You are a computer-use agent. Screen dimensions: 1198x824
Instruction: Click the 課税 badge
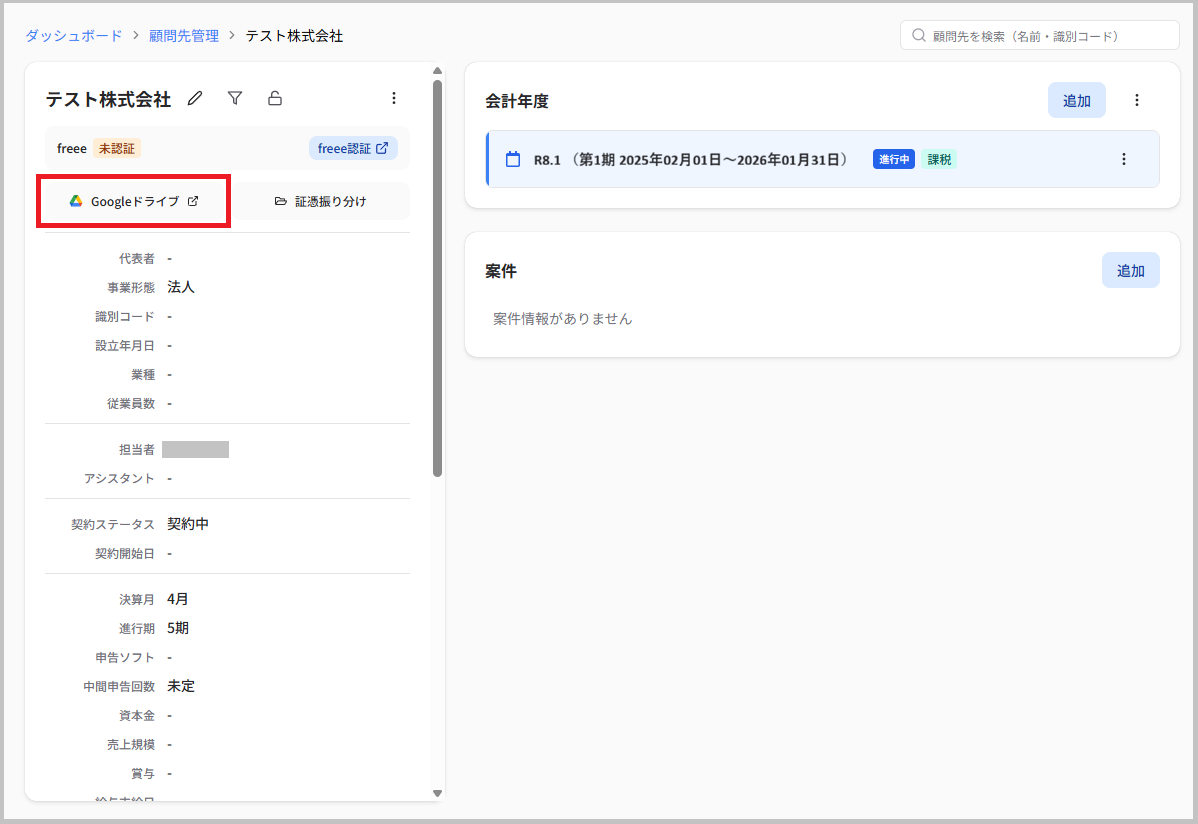939,160
